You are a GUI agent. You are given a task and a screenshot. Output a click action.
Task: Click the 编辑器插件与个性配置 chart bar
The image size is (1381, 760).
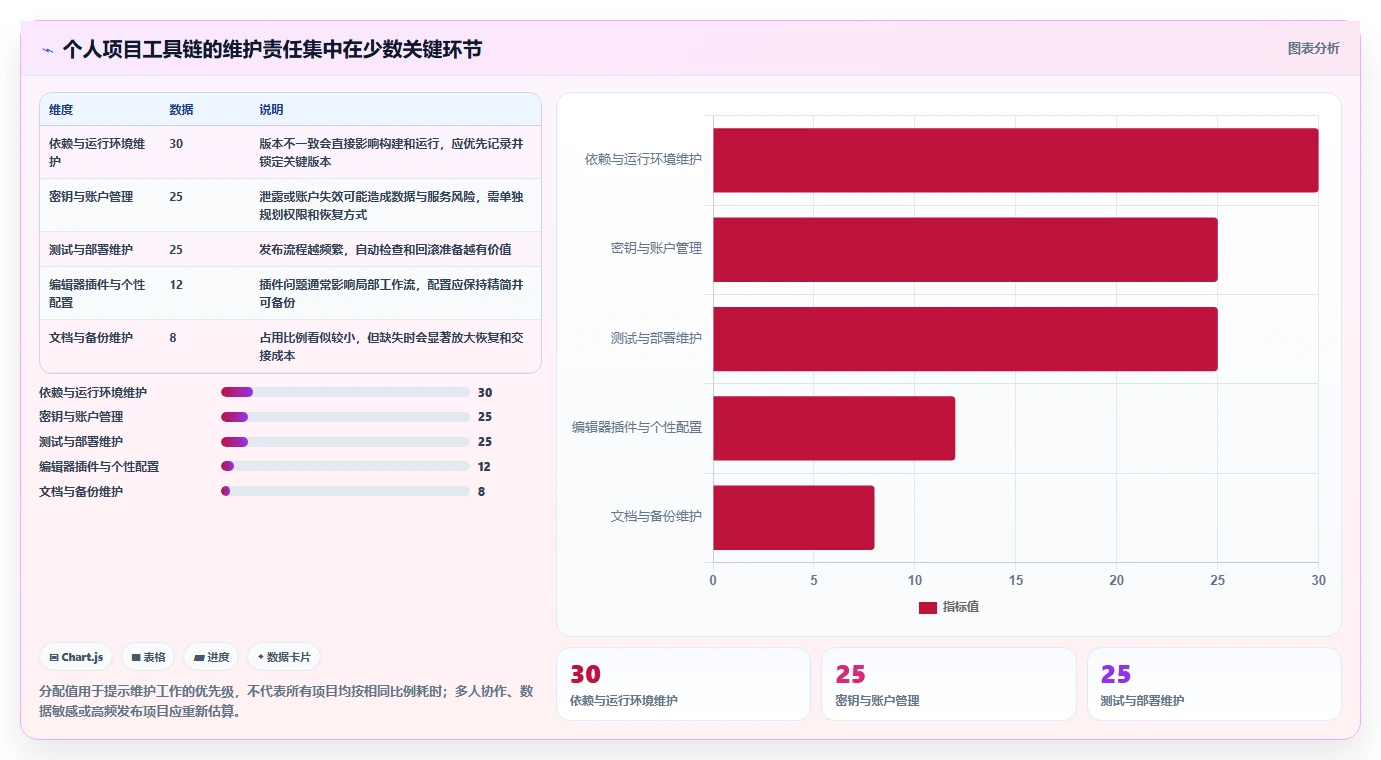point(834,428)
